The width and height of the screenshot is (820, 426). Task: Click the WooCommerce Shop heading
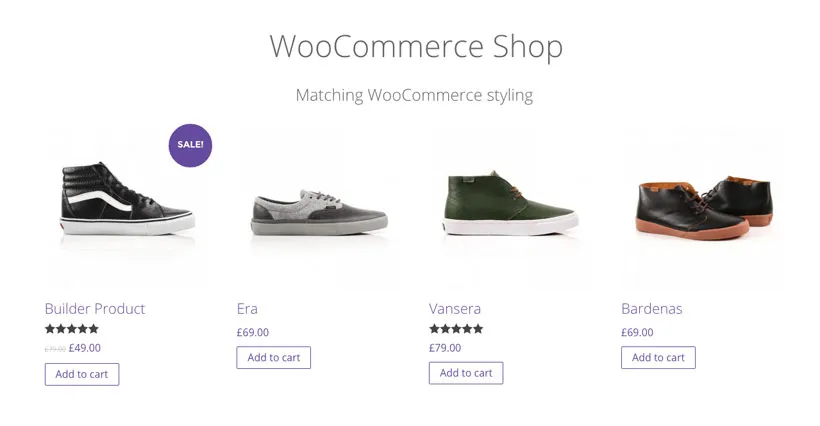pyautogui.click(x=416, y=46)
